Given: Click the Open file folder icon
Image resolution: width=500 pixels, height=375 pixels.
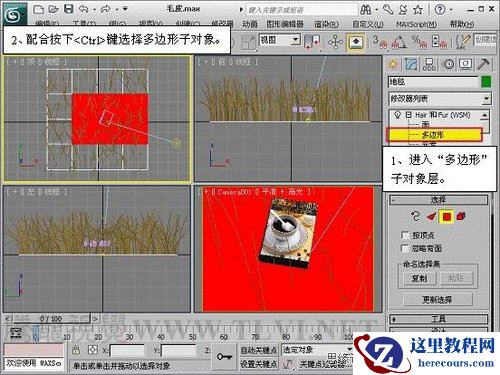Looking at the screenshot, I should click(53, 9).
